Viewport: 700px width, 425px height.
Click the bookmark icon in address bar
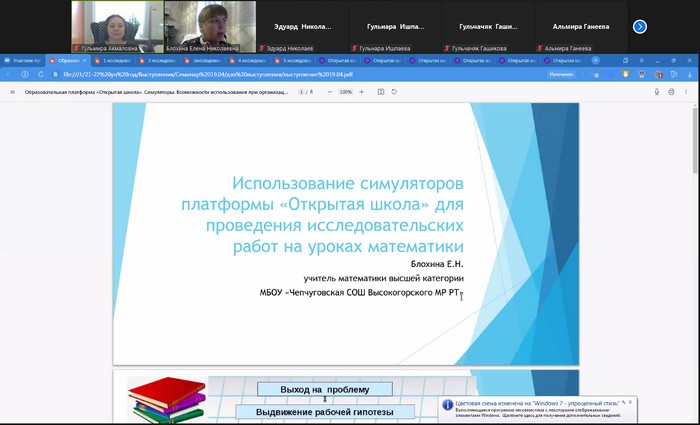point(596,75)
